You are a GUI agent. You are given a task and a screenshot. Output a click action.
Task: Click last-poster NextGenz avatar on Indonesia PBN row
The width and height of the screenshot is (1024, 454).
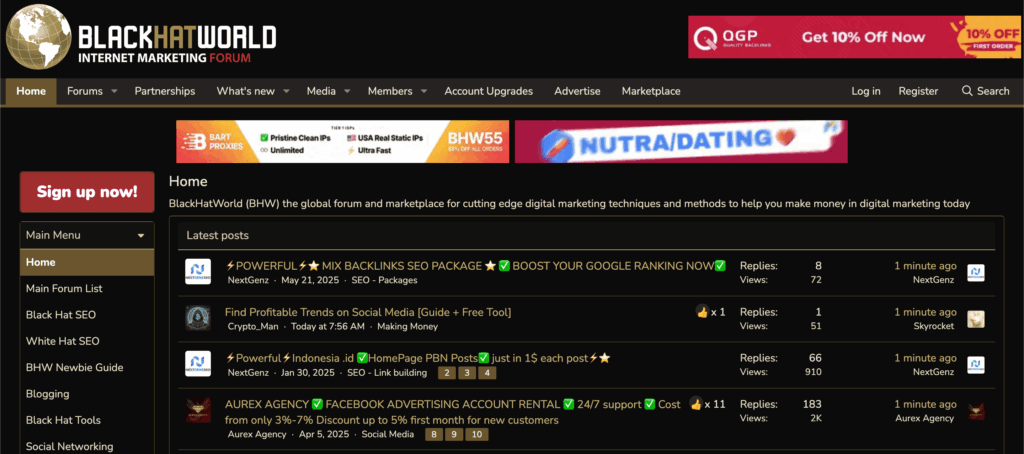point(976,365)
